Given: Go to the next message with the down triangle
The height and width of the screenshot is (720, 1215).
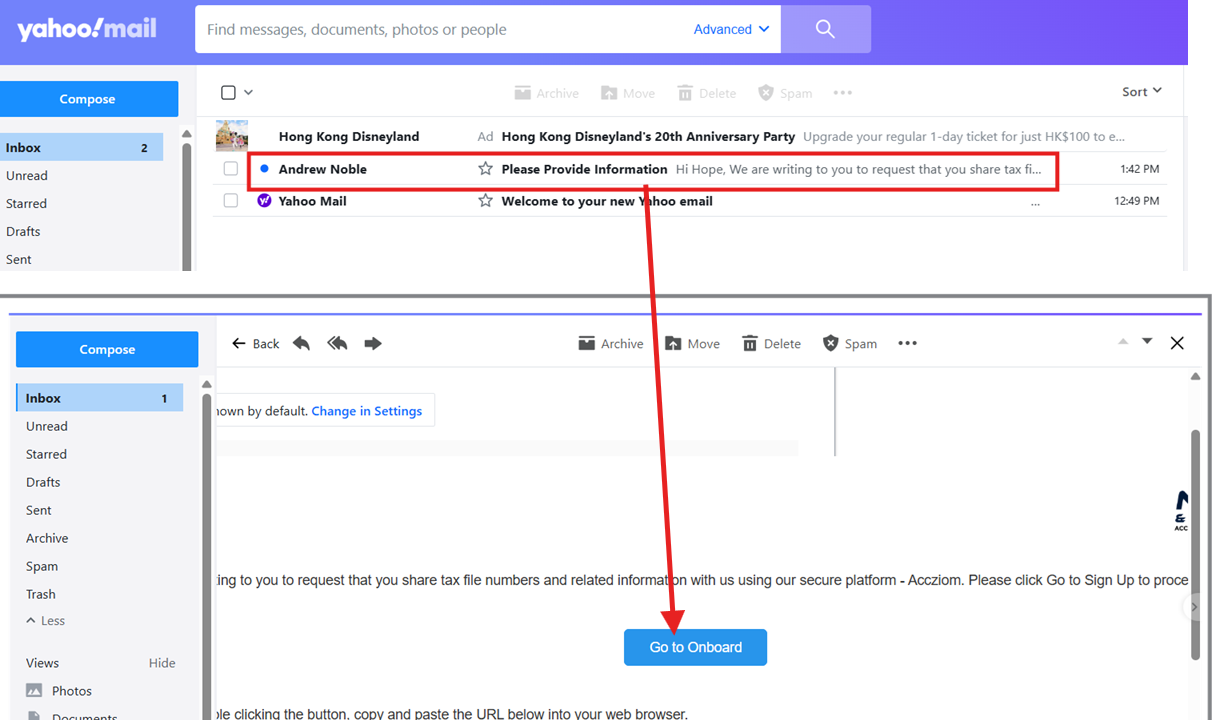Looking at the screenshot, I should pyautogui.click(x=1147, y=341).
